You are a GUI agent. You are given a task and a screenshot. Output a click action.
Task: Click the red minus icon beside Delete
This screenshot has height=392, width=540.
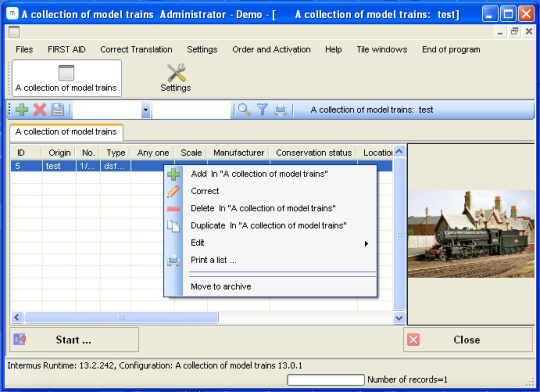pyautogui.click(x=173, y=209)
